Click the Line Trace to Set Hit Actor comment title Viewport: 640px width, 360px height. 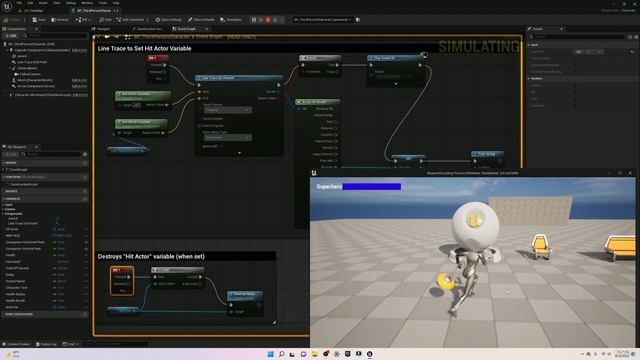point(144,48)
